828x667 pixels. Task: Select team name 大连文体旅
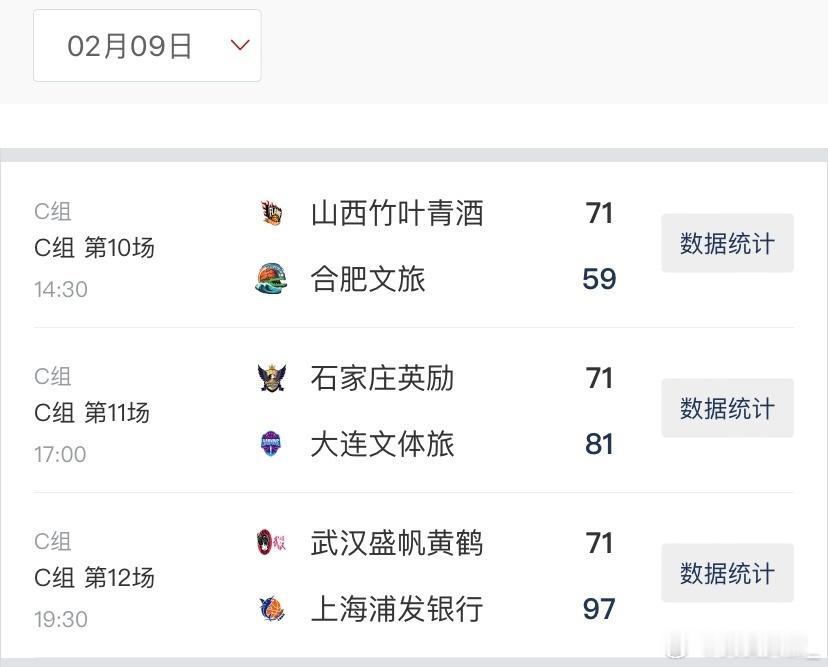tap(382, 444)
